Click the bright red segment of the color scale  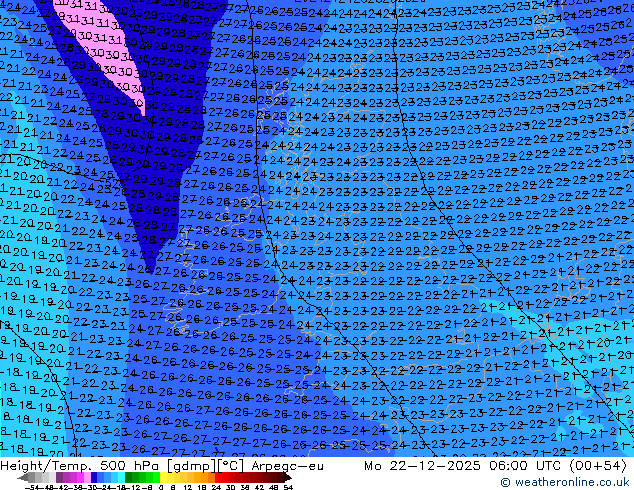218,477
